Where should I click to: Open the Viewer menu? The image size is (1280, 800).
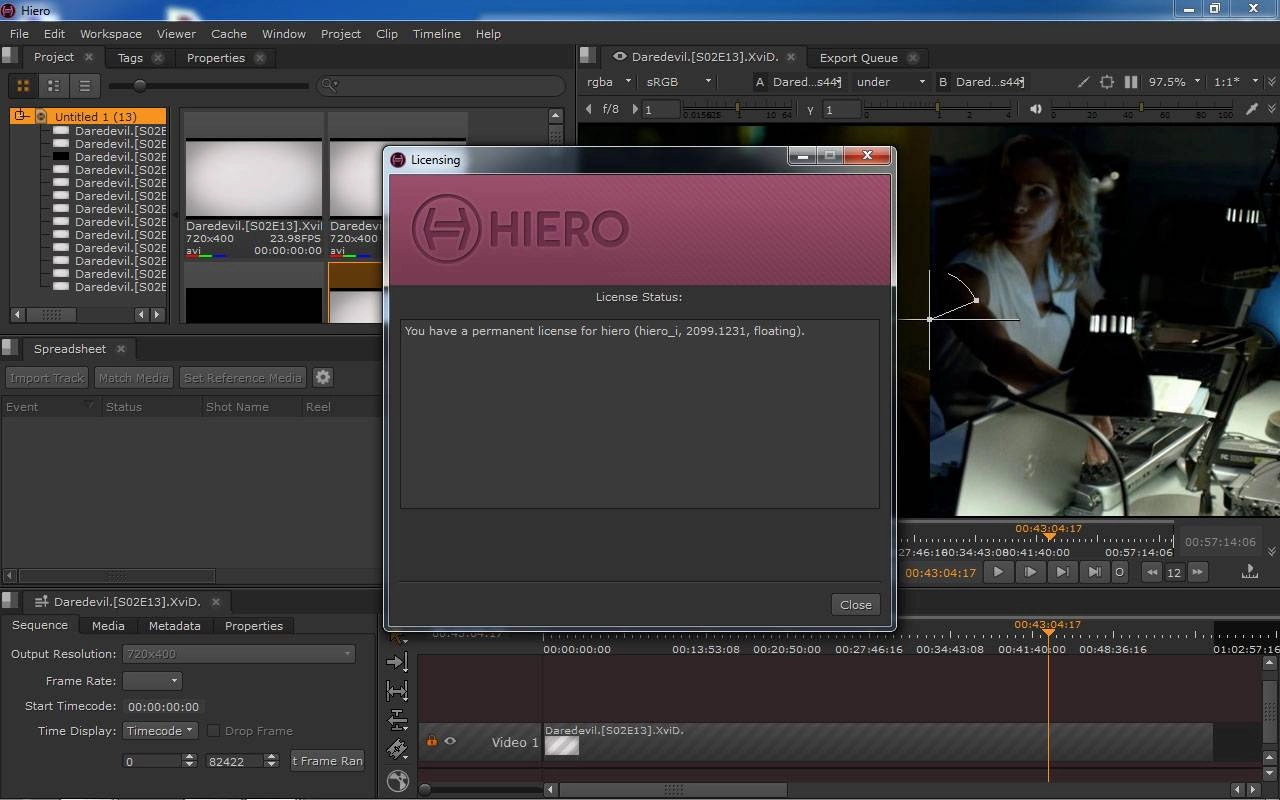pyautogui.click(x=176, y=34)
